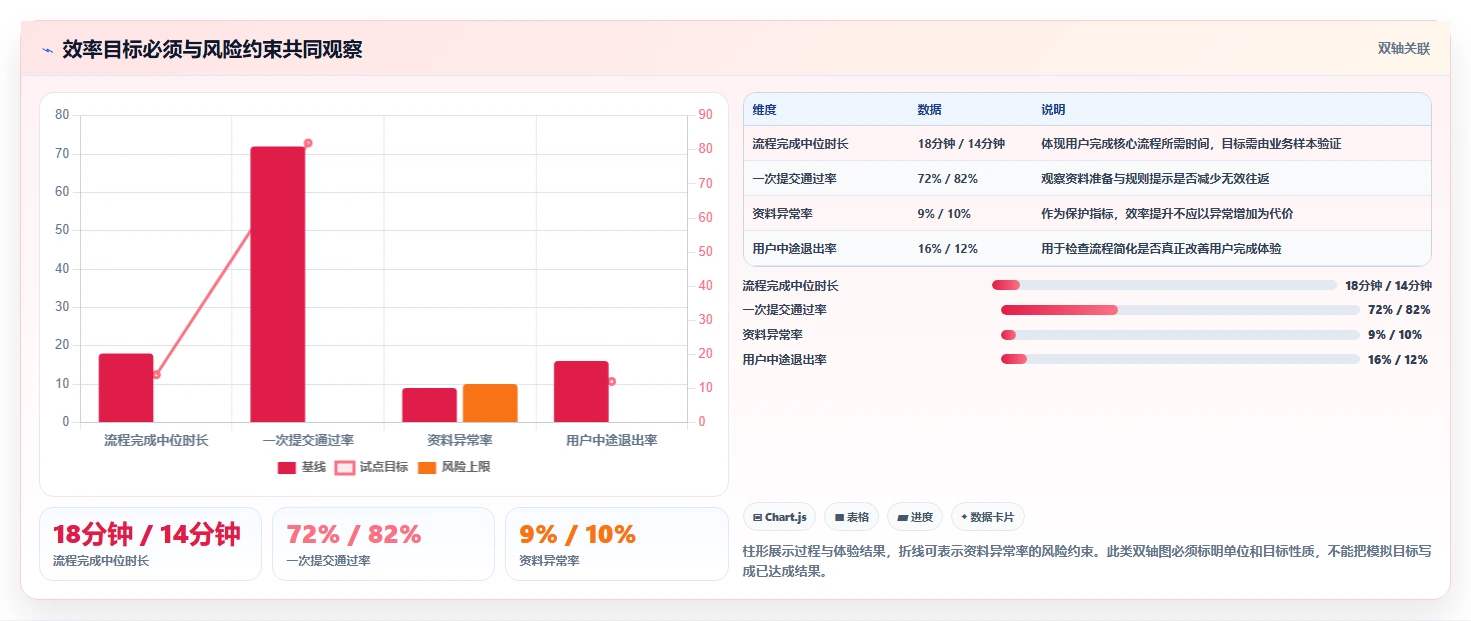Click the 数据 column header

pyautogui.click(x=929, y=110)
